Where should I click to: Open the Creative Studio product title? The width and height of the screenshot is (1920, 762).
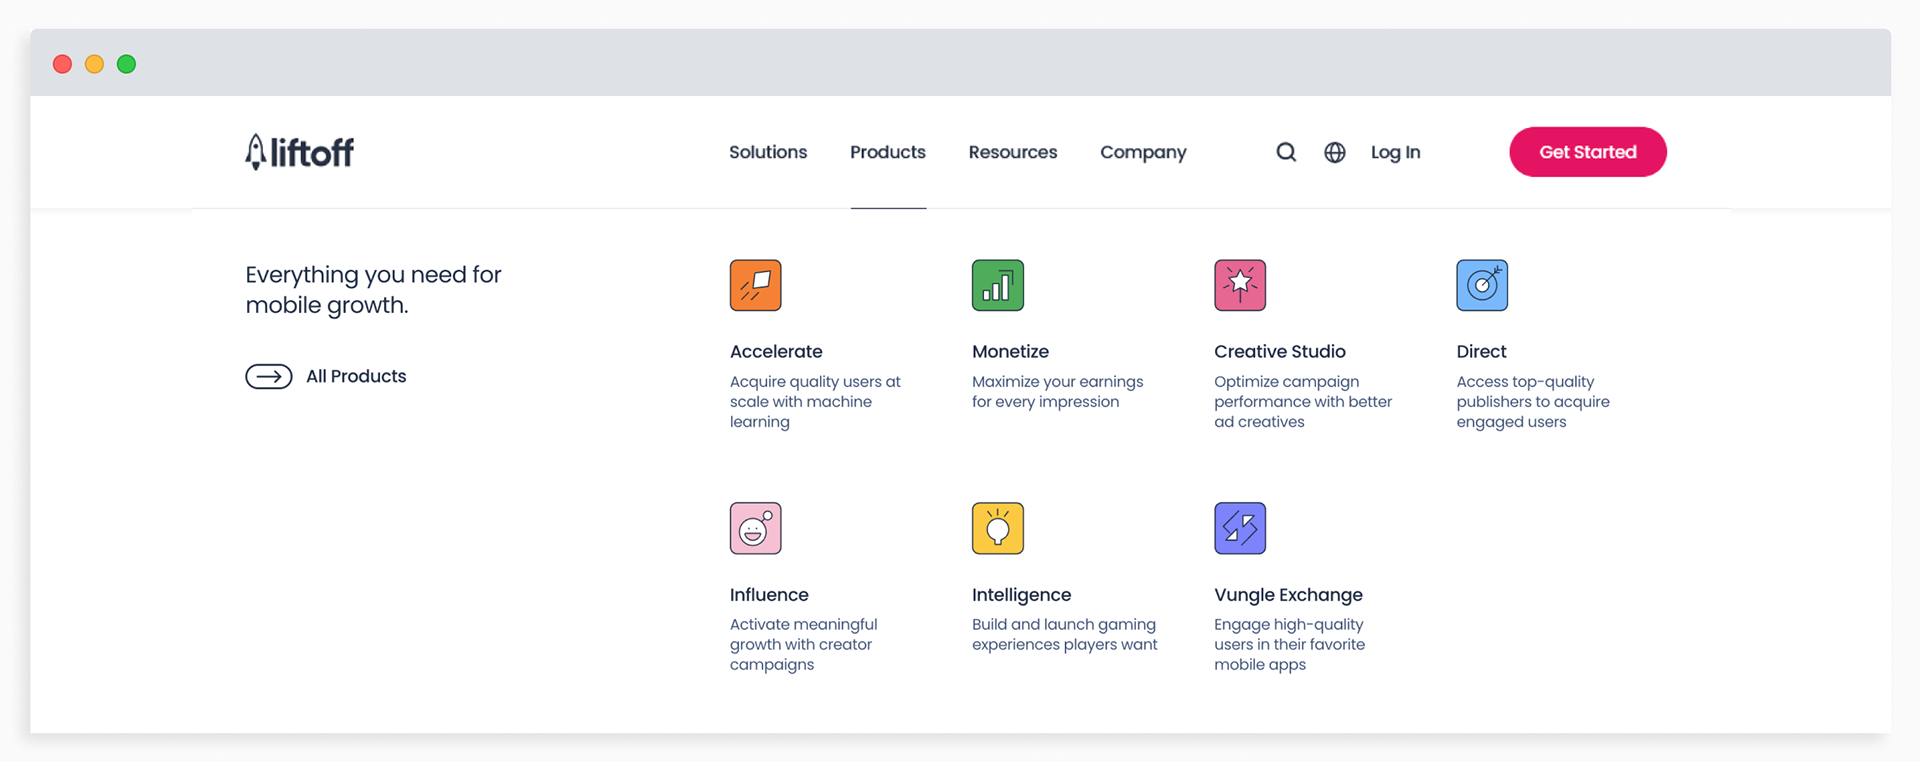click(x=1280, y=351)
